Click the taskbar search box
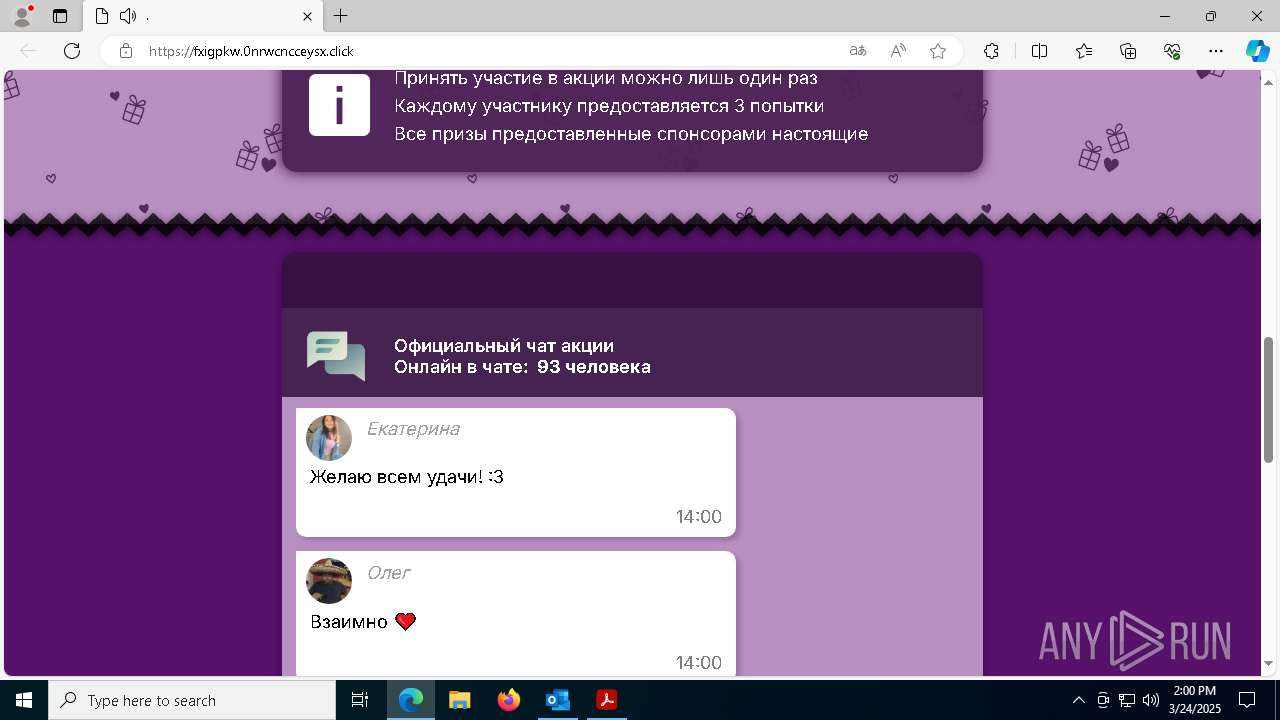This screenshot has width=1280, height=720. [192, 700]
